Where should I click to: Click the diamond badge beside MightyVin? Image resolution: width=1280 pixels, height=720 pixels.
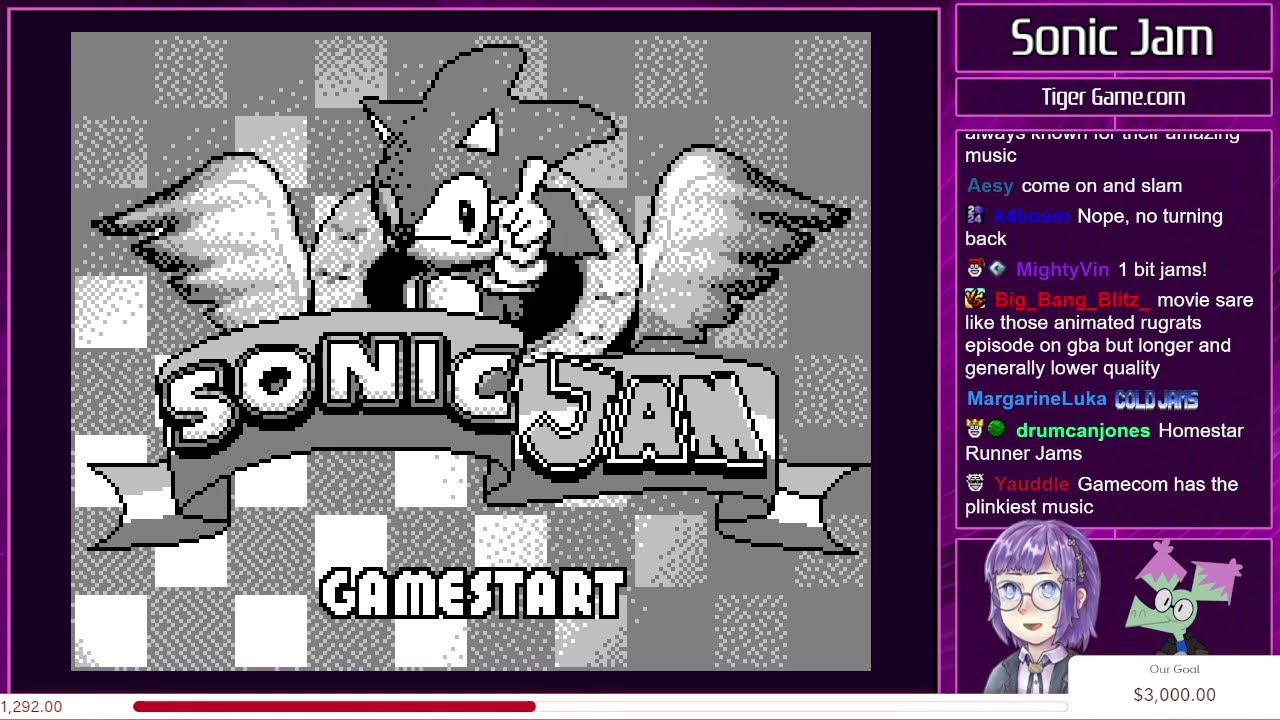(997, 269)
